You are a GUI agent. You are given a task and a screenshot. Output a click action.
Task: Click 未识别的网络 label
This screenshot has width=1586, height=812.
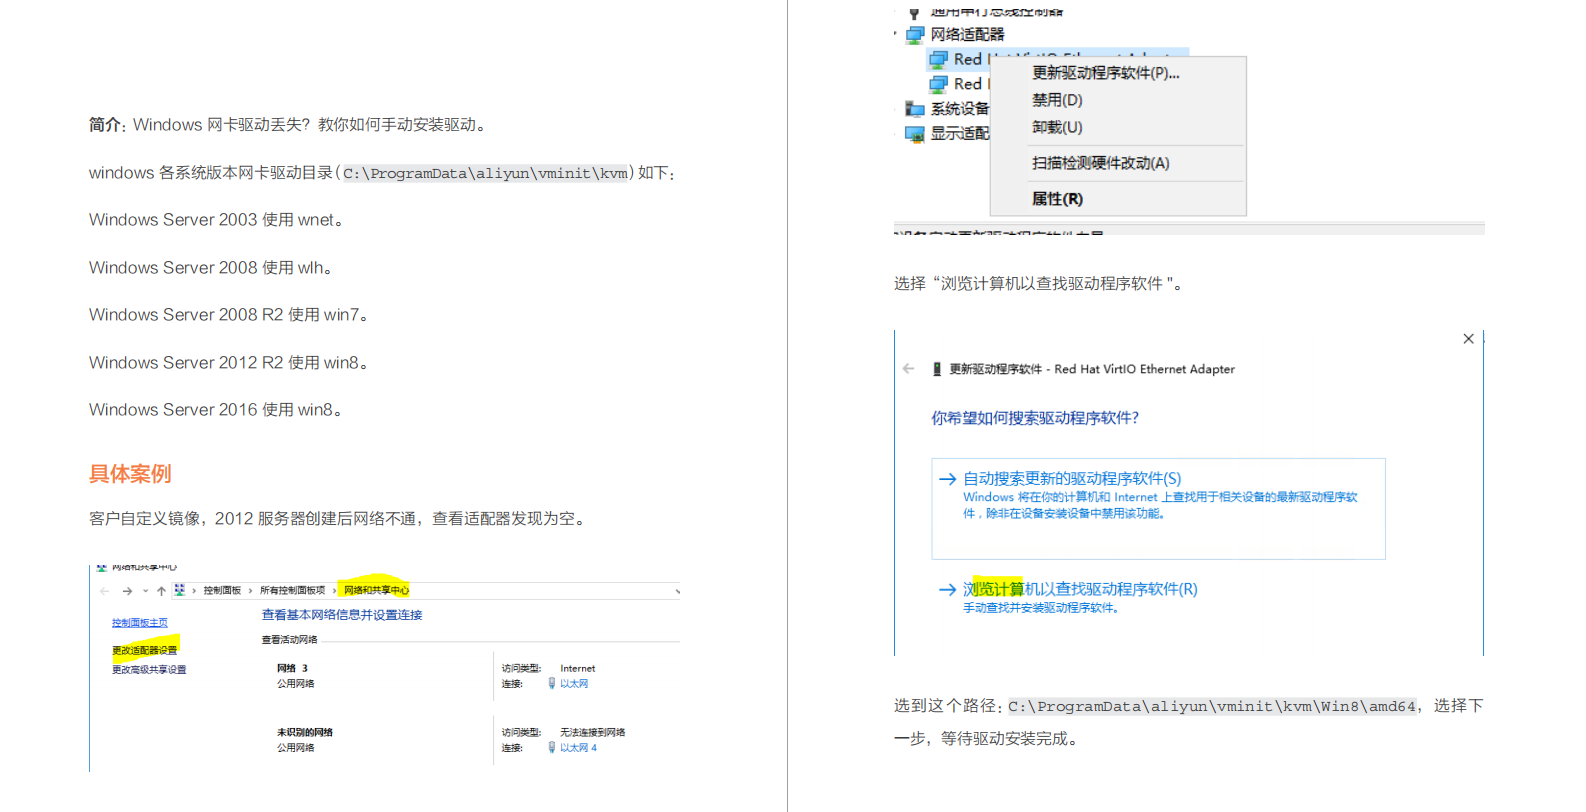tap(305, 732)
